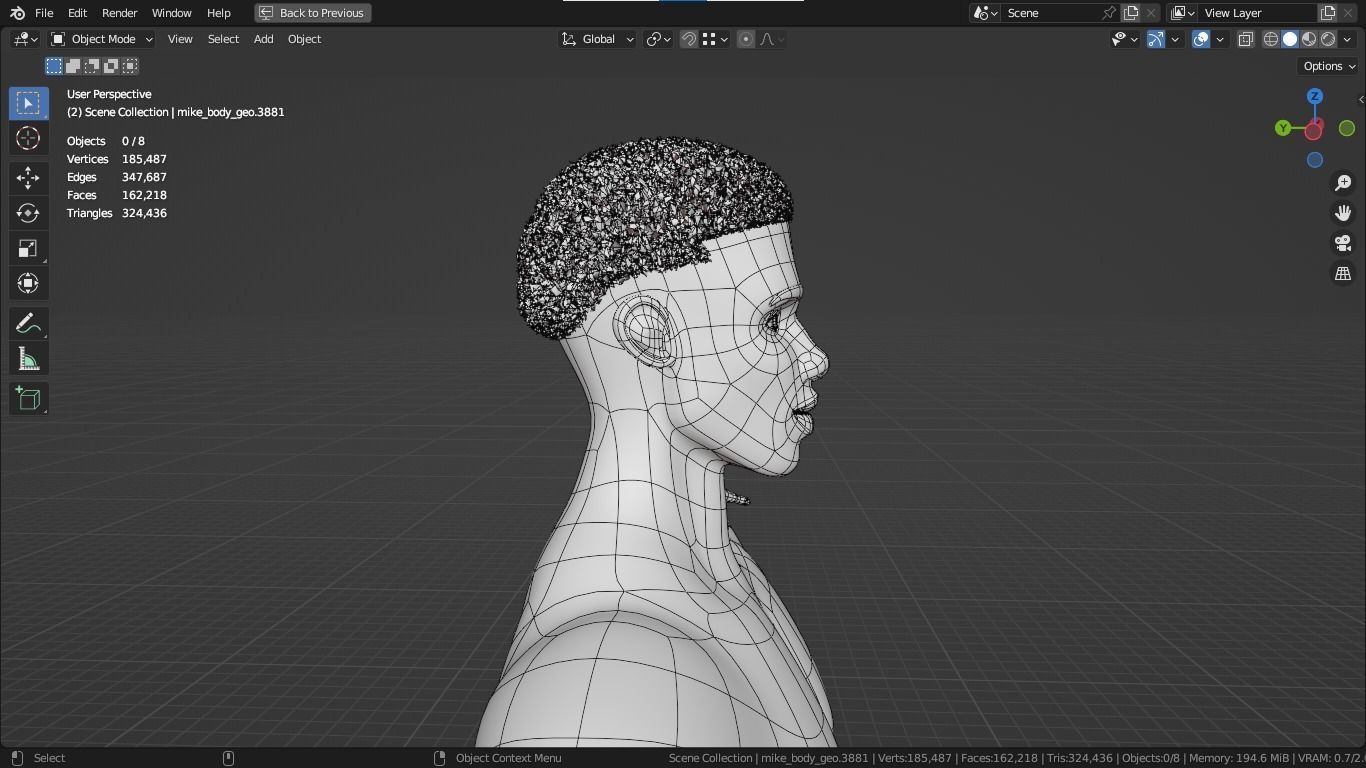Open the viewport View menu
1366x768 pixels.
[180, 39]
